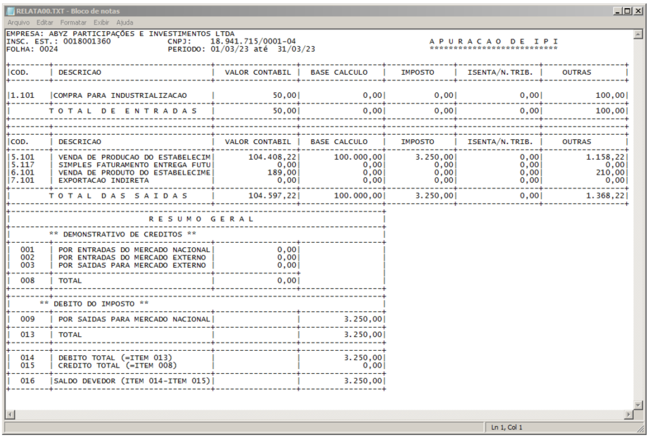Click CREDITO TOTAL (=ITEM 008) line
Screen dimensions: 650x437
(117, 365)
